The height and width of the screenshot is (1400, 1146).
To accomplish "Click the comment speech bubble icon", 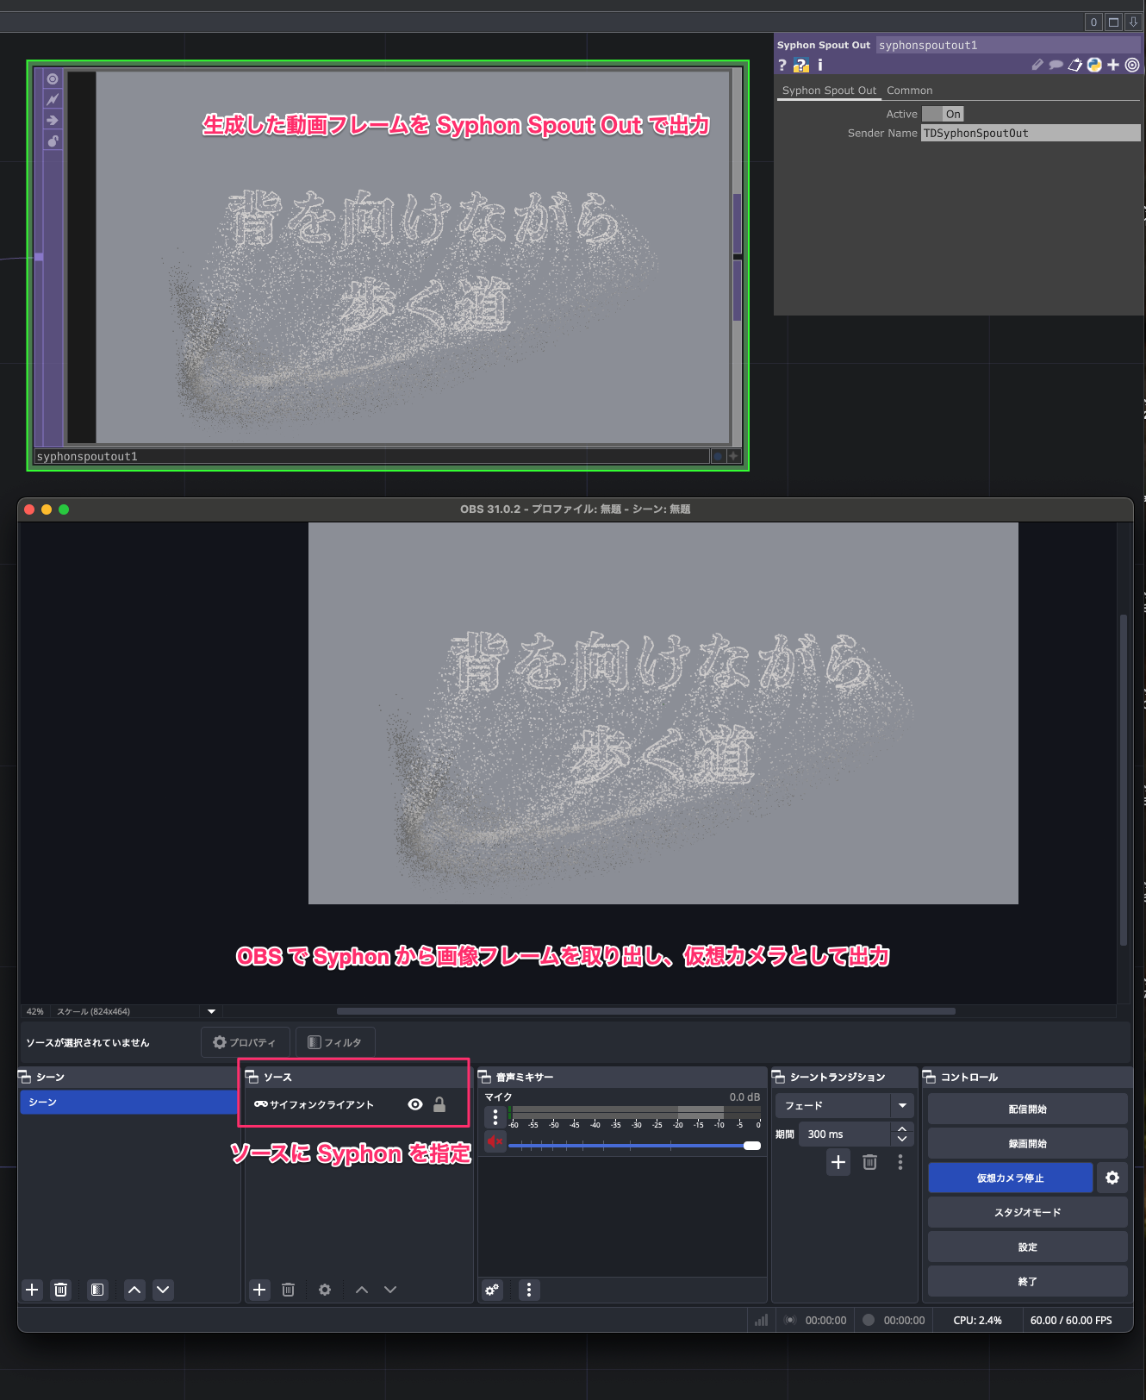I will 1055,65.
